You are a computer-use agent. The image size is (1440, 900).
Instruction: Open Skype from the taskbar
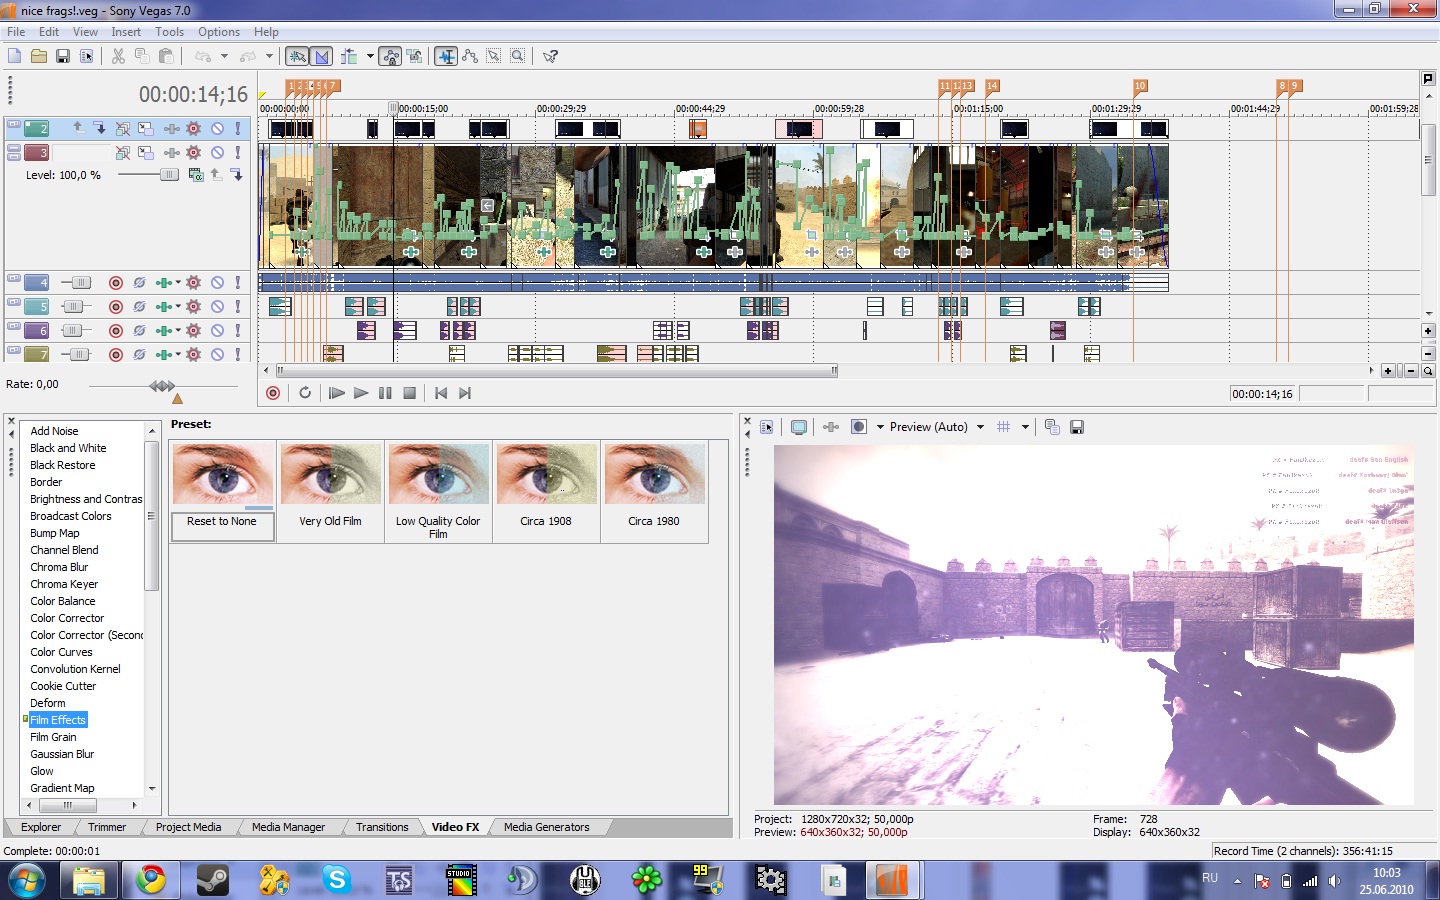pyautogui.click(x=336, y=880)
